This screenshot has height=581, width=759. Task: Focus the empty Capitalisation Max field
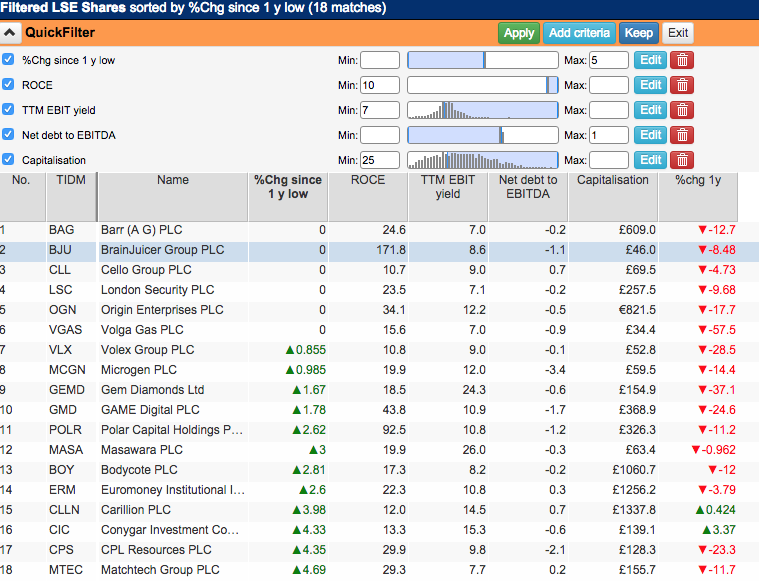pyautogui.click(x=608, y=160)
